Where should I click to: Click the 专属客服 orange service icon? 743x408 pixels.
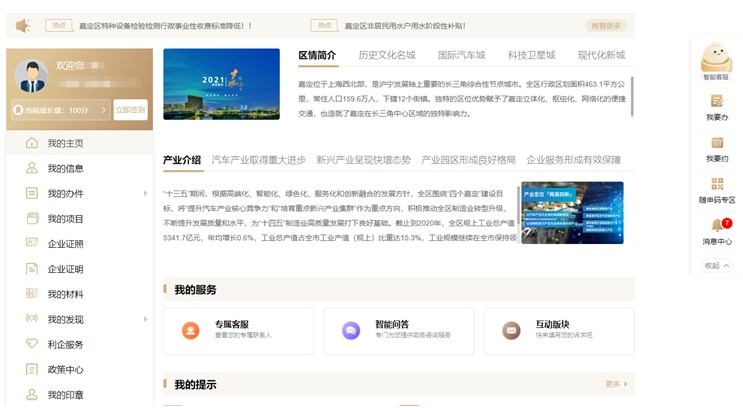[190, 330]
